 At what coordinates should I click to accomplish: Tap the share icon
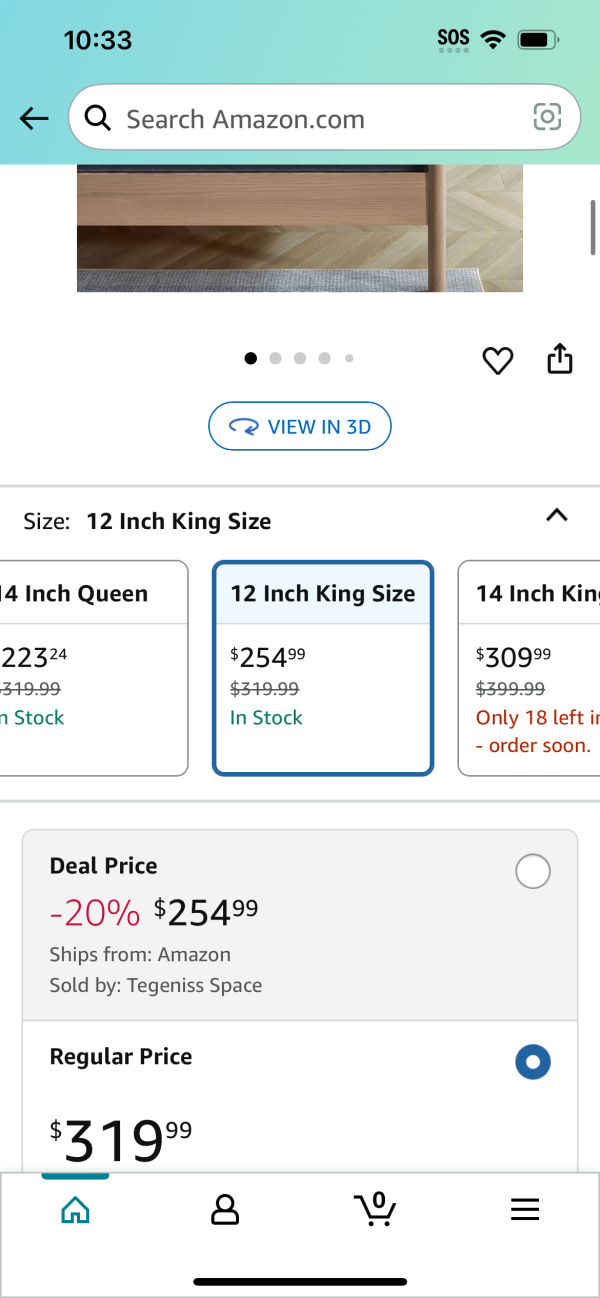tap(560, 358)
